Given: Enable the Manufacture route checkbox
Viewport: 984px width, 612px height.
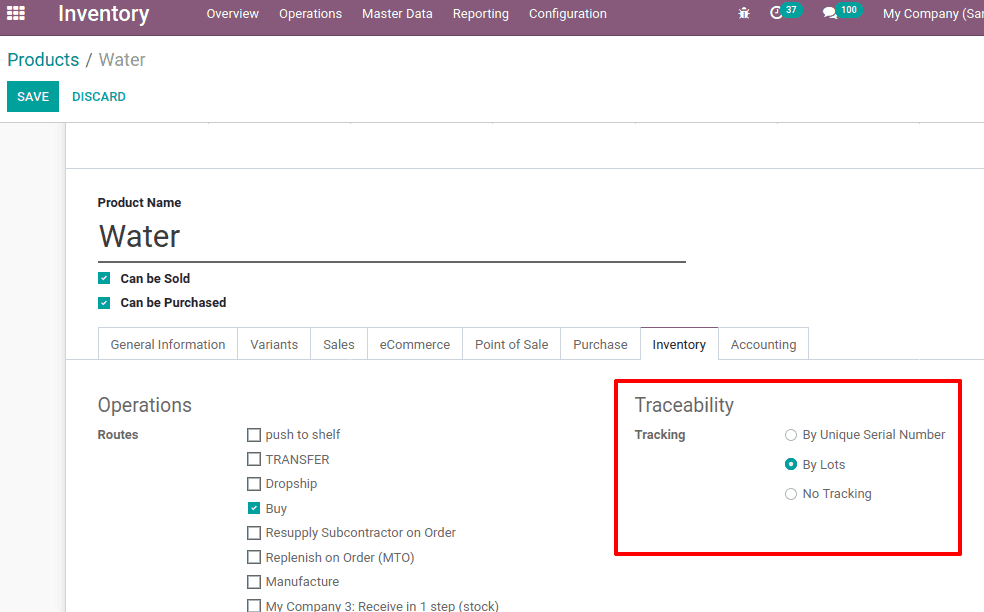Looking at the screenshot, I should [254, 582].
